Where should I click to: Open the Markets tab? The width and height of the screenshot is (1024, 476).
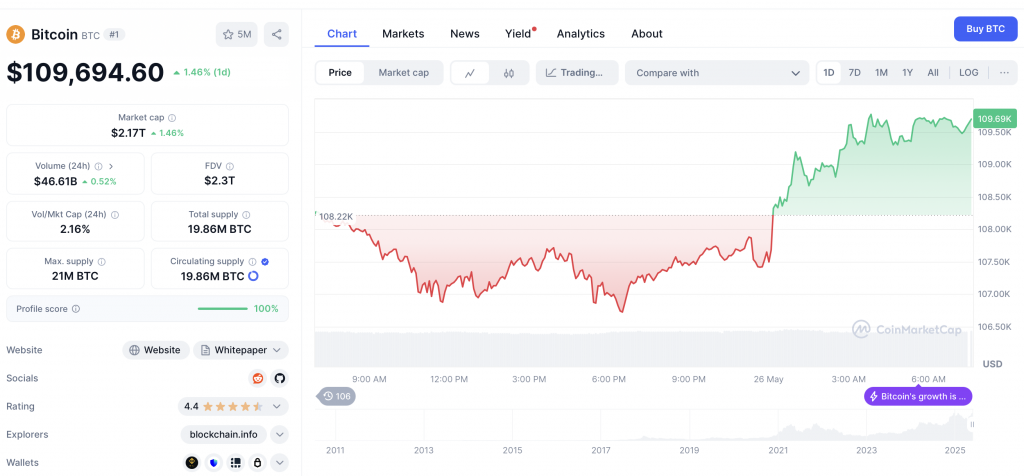(x=403, y=34)
